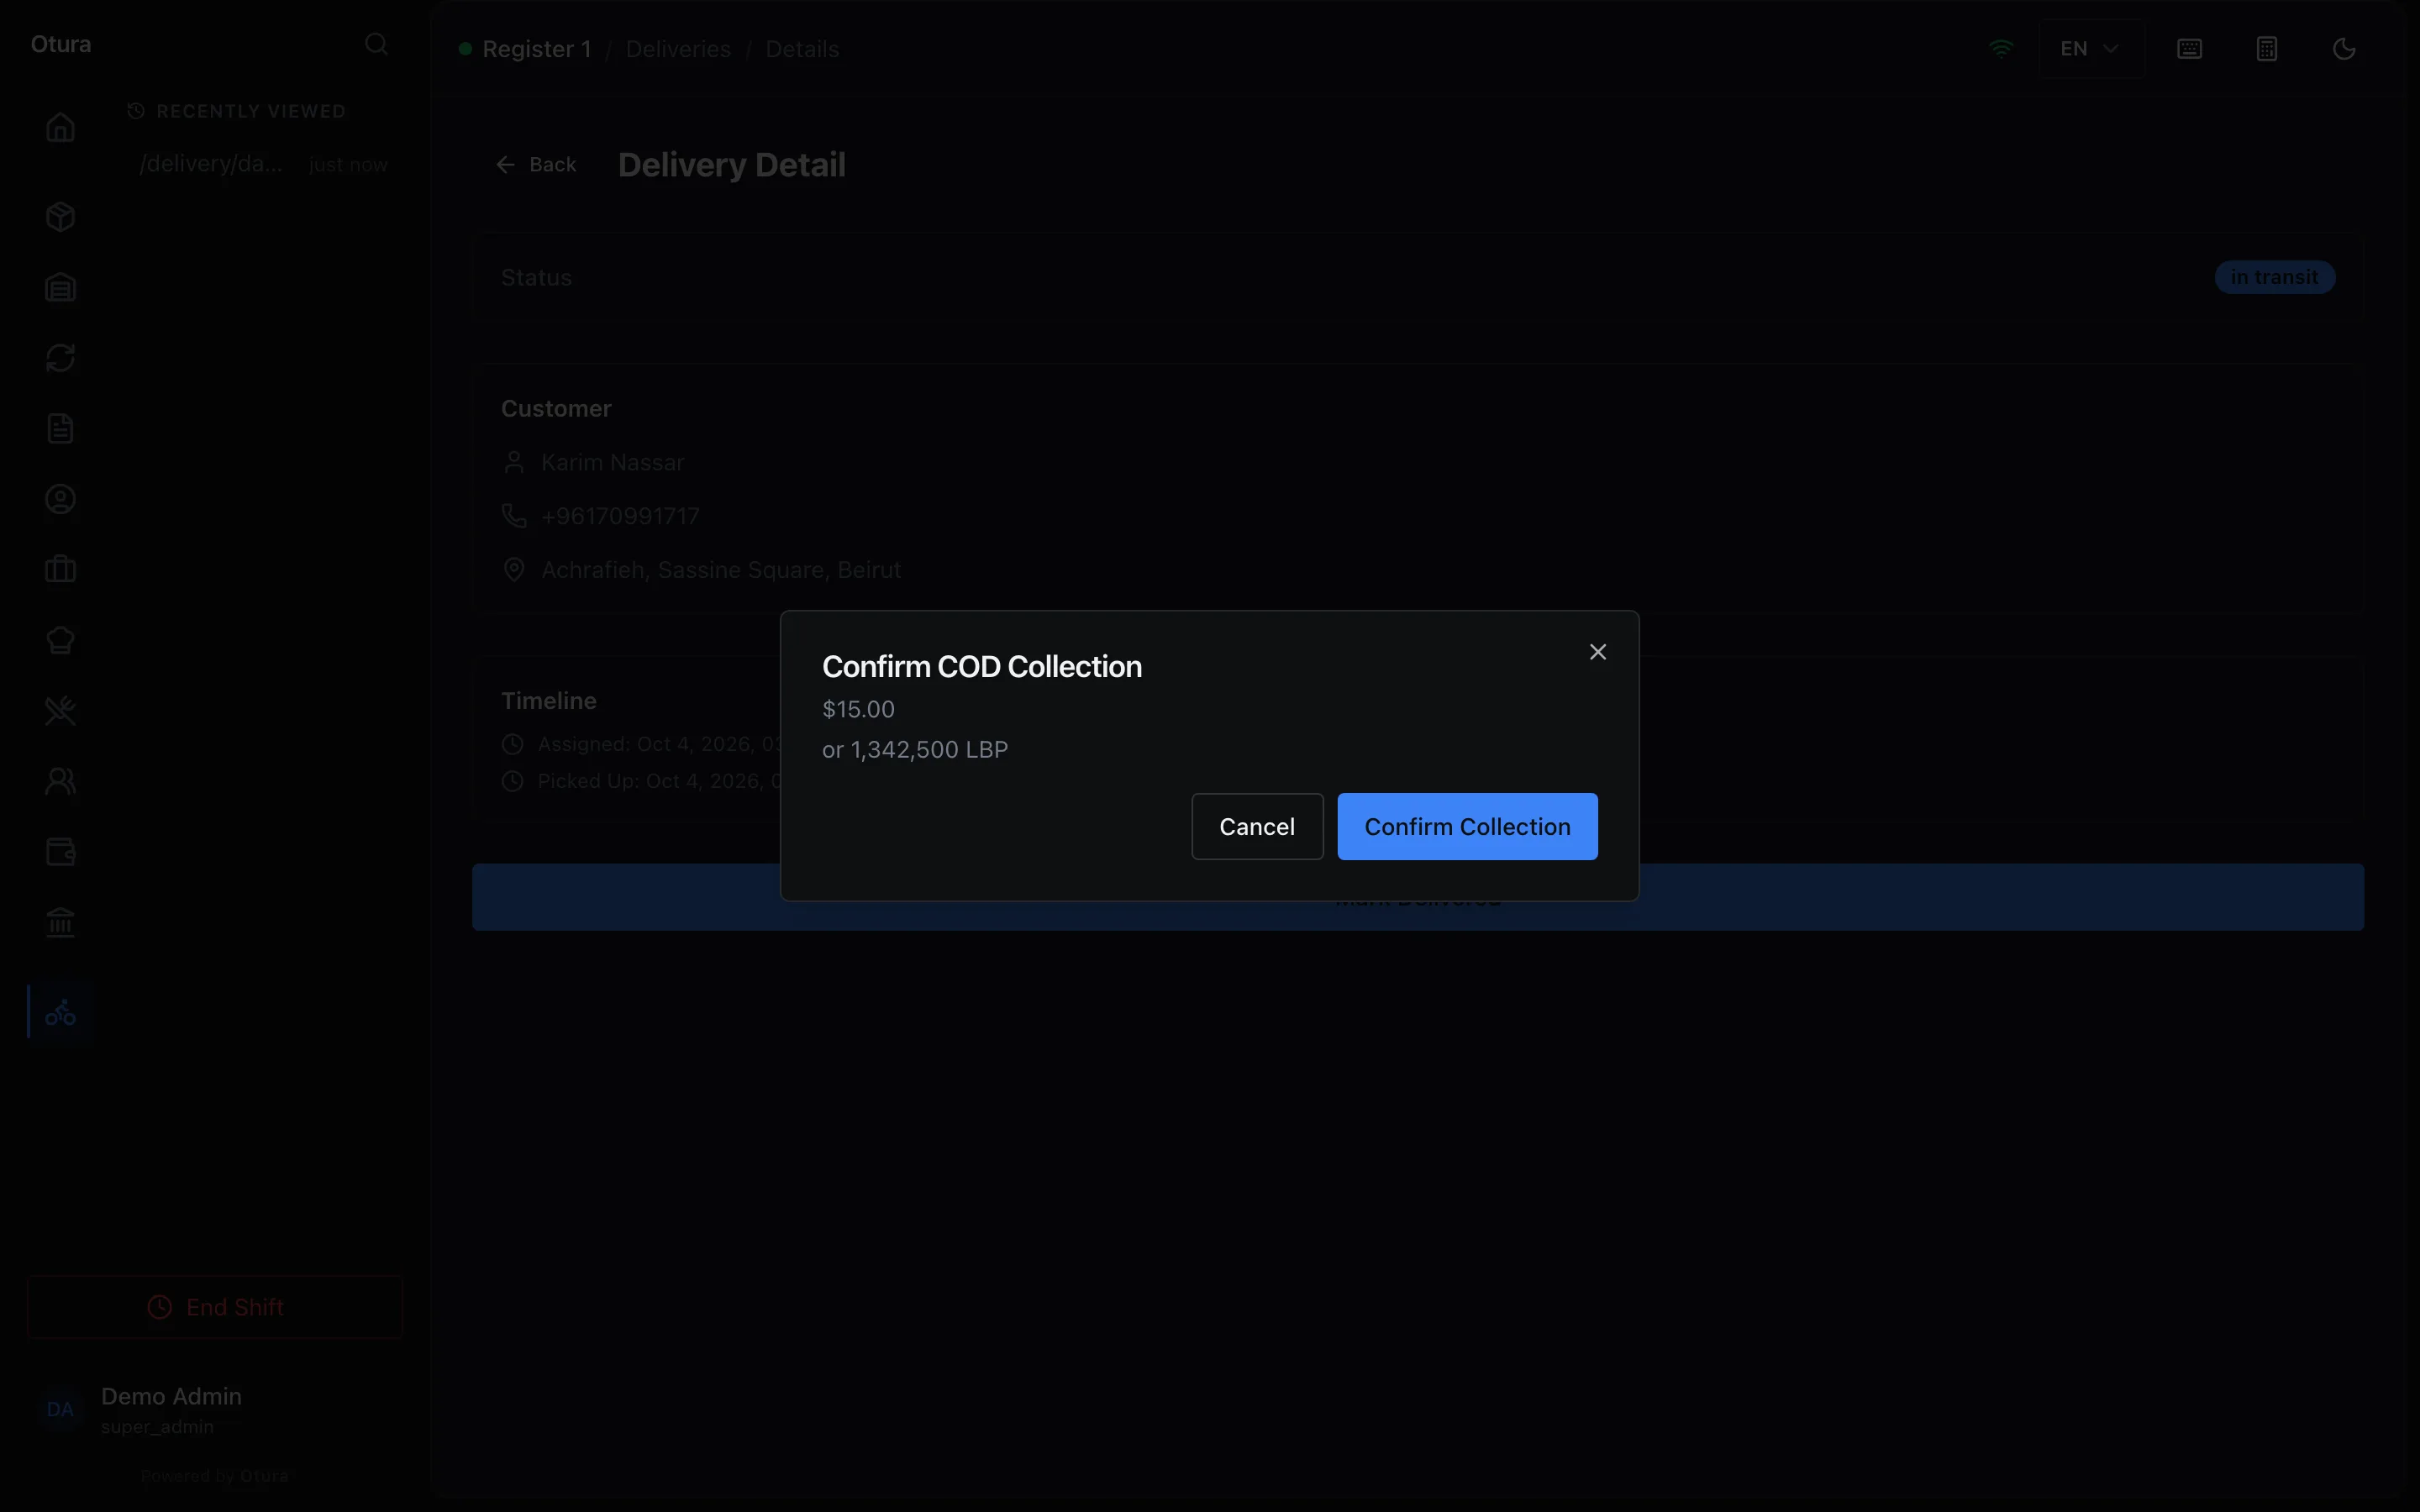Open the refresh/sync sidebar icon
The image size is (2420, 1512).
click(x=60, y=358)
